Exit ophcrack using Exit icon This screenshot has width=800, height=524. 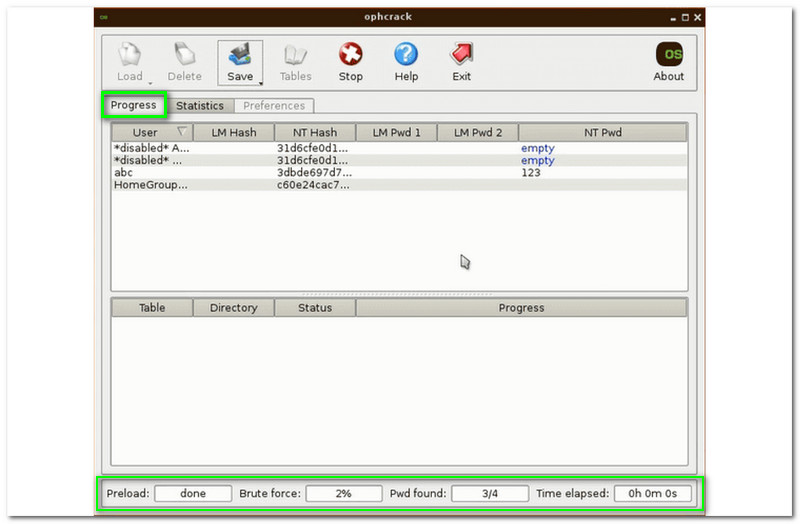tap(461, 54)
